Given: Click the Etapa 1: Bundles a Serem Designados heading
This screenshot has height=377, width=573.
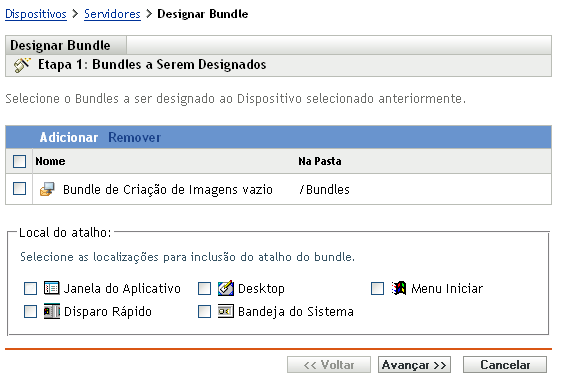Looking at the screenshot, I should point(152,65).
